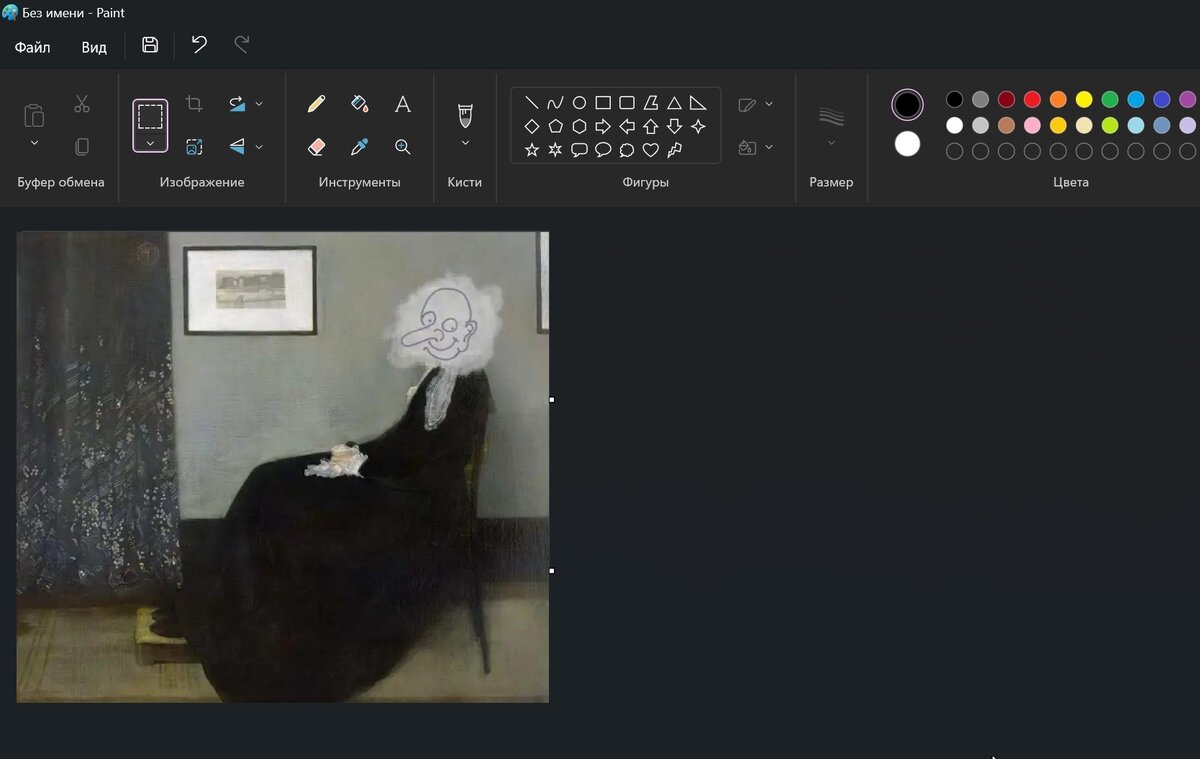This screenshot has width=1200, height=759.
Task: Select the Pentagon shape
Action: [555, 127]
